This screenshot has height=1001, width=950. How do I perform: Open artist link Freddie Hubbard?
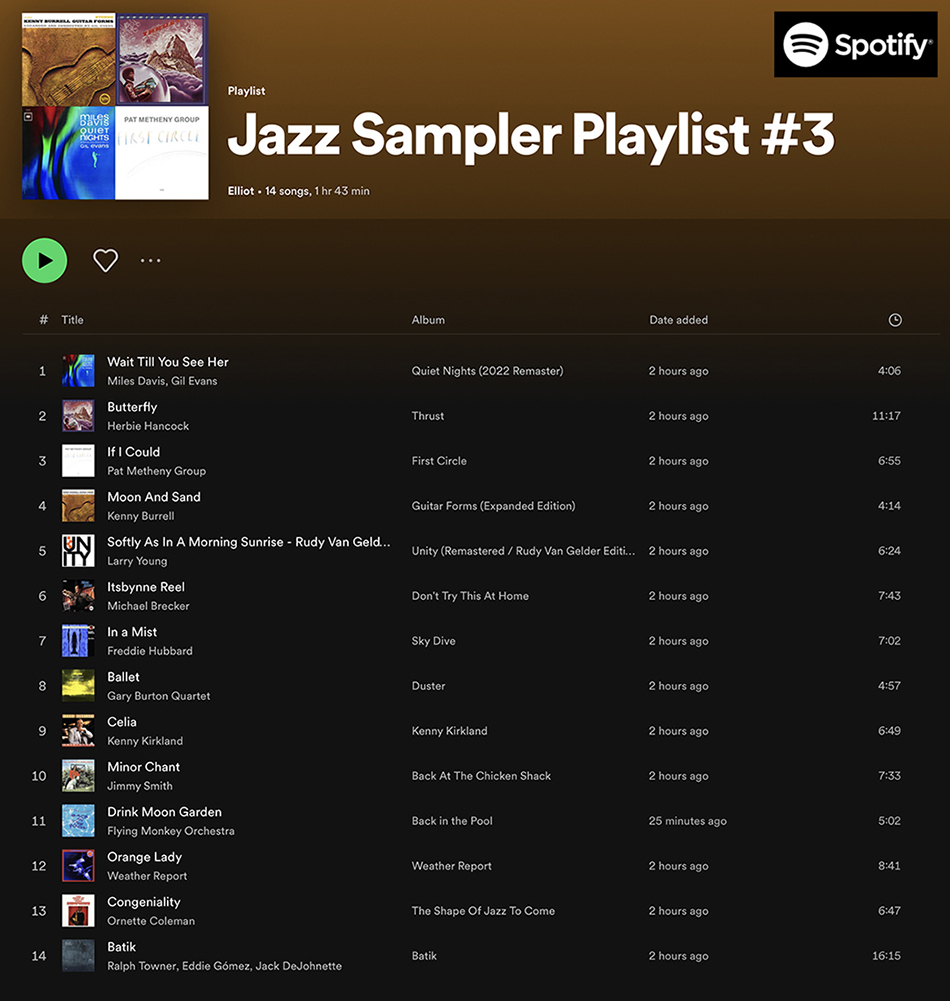pos(150,651)
